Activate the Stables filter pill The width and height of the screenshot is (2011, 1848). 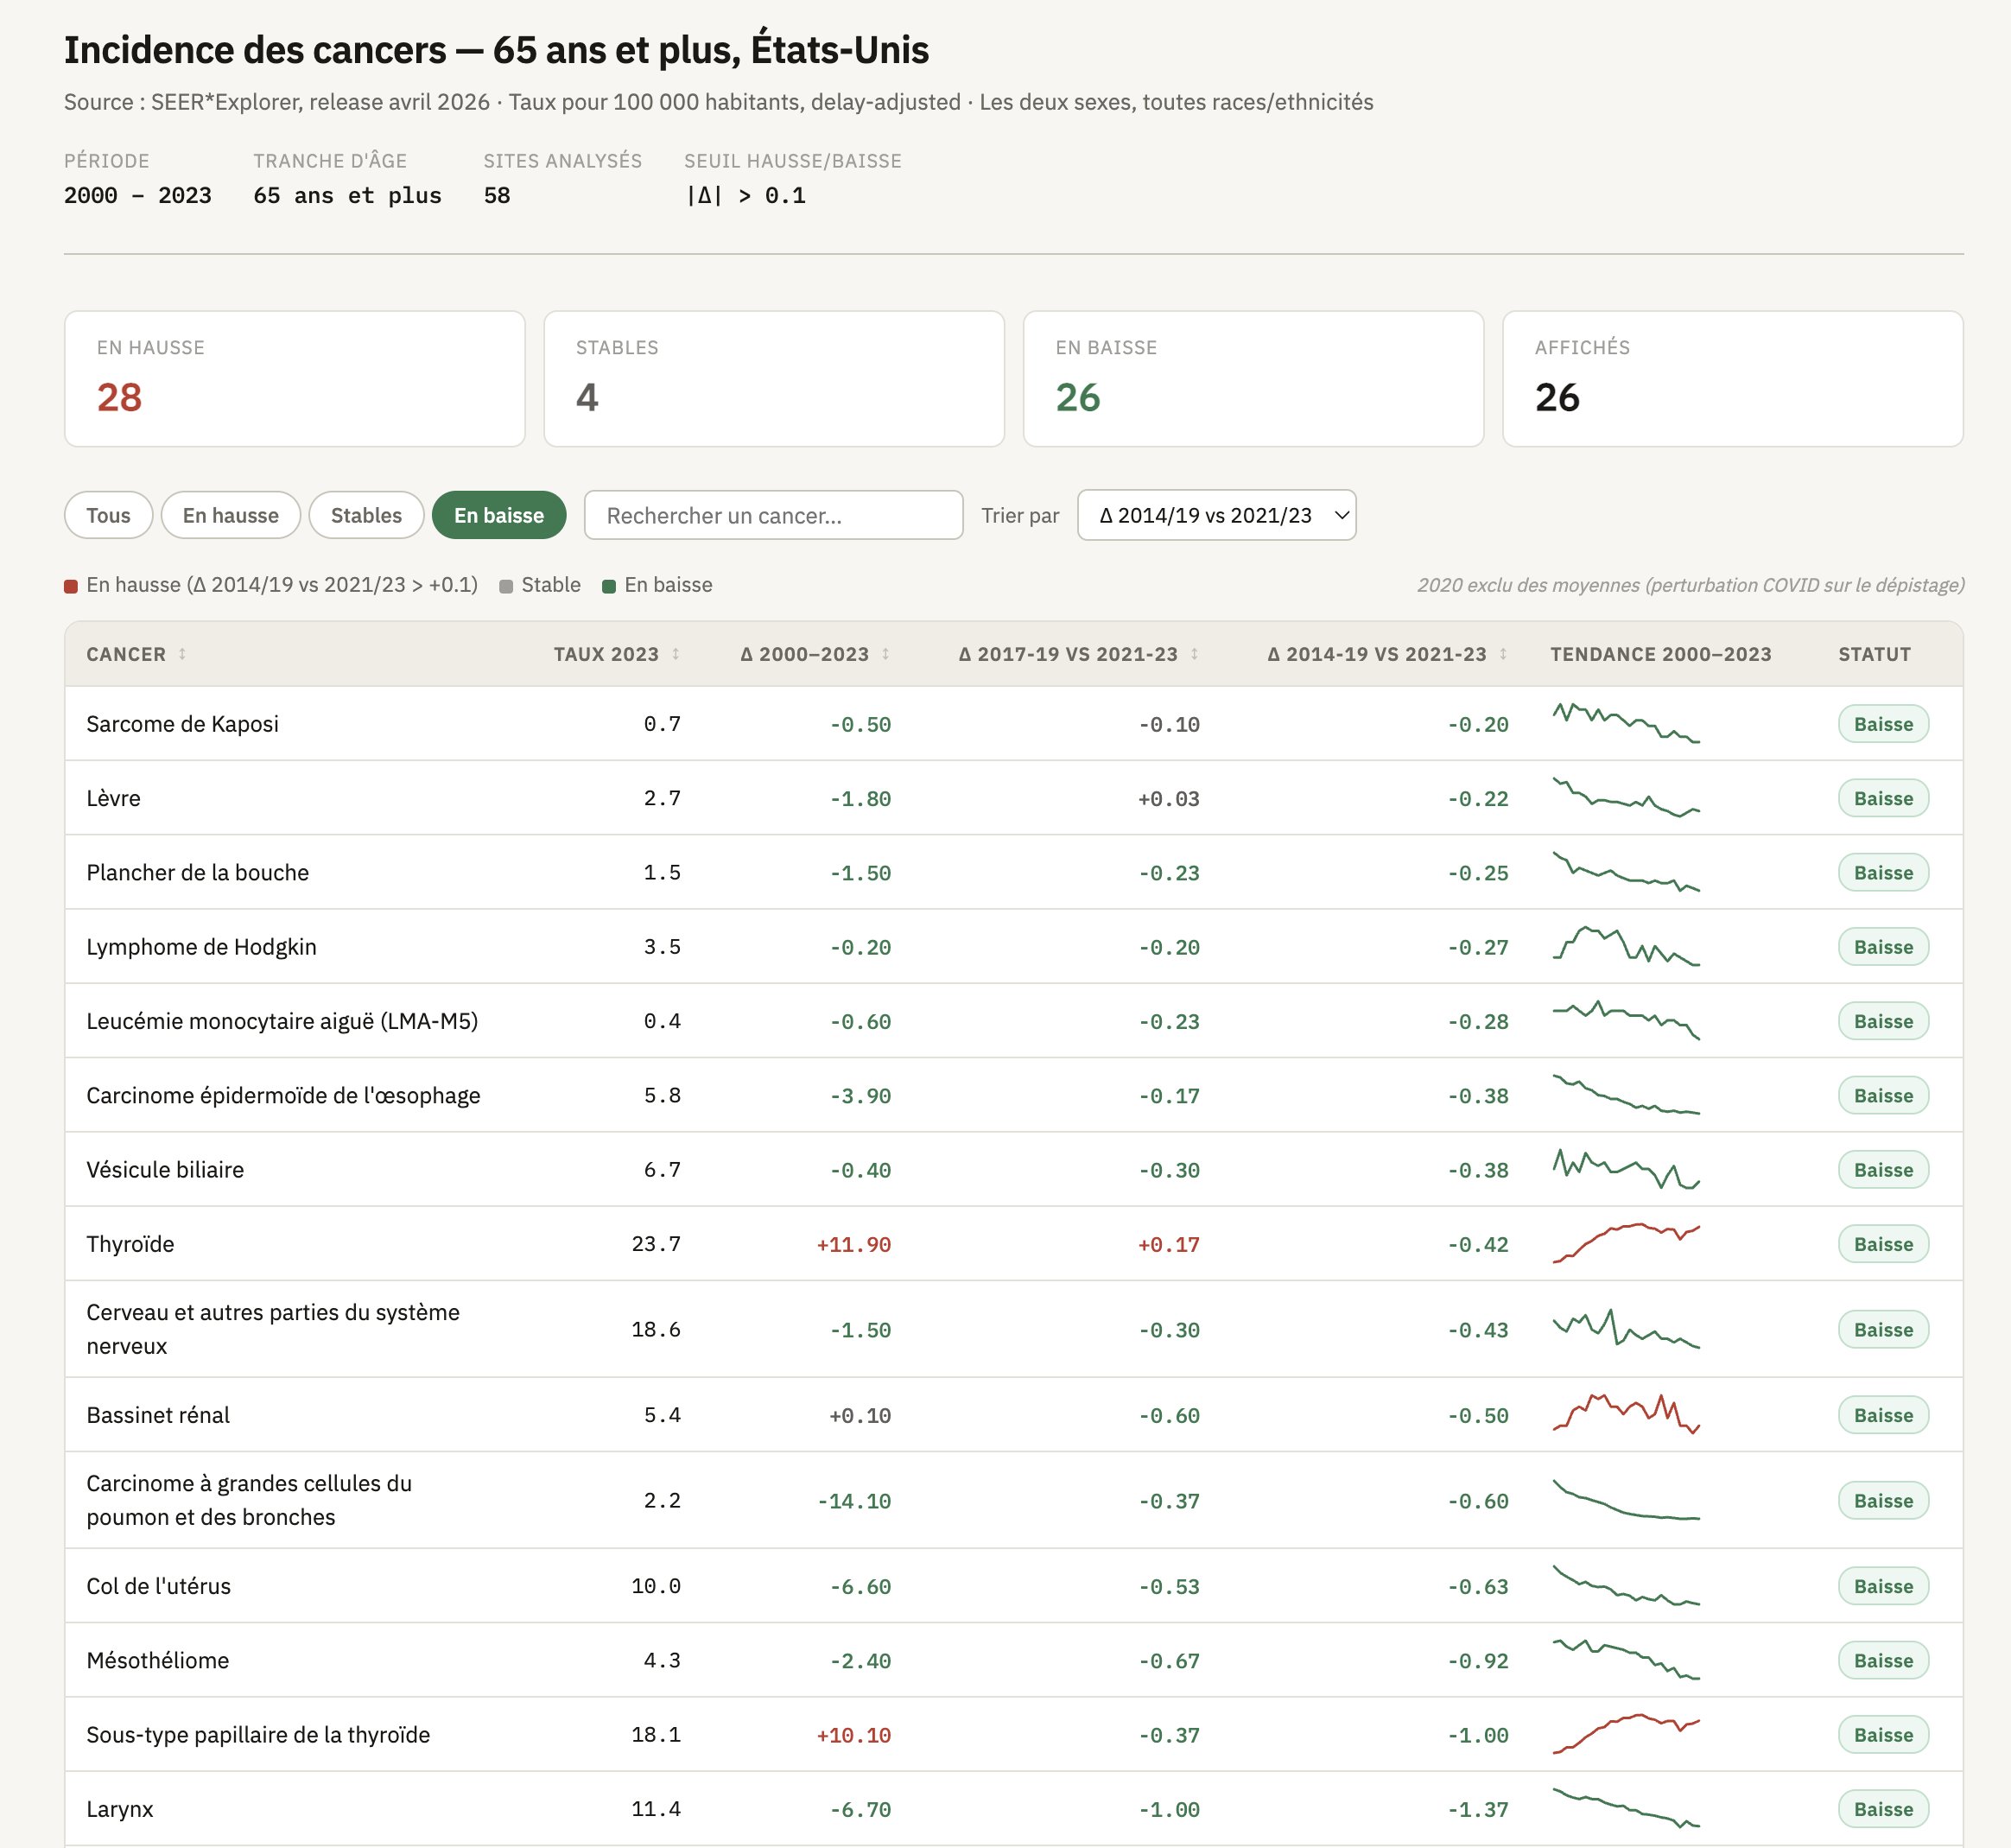[x=366, y=515]
